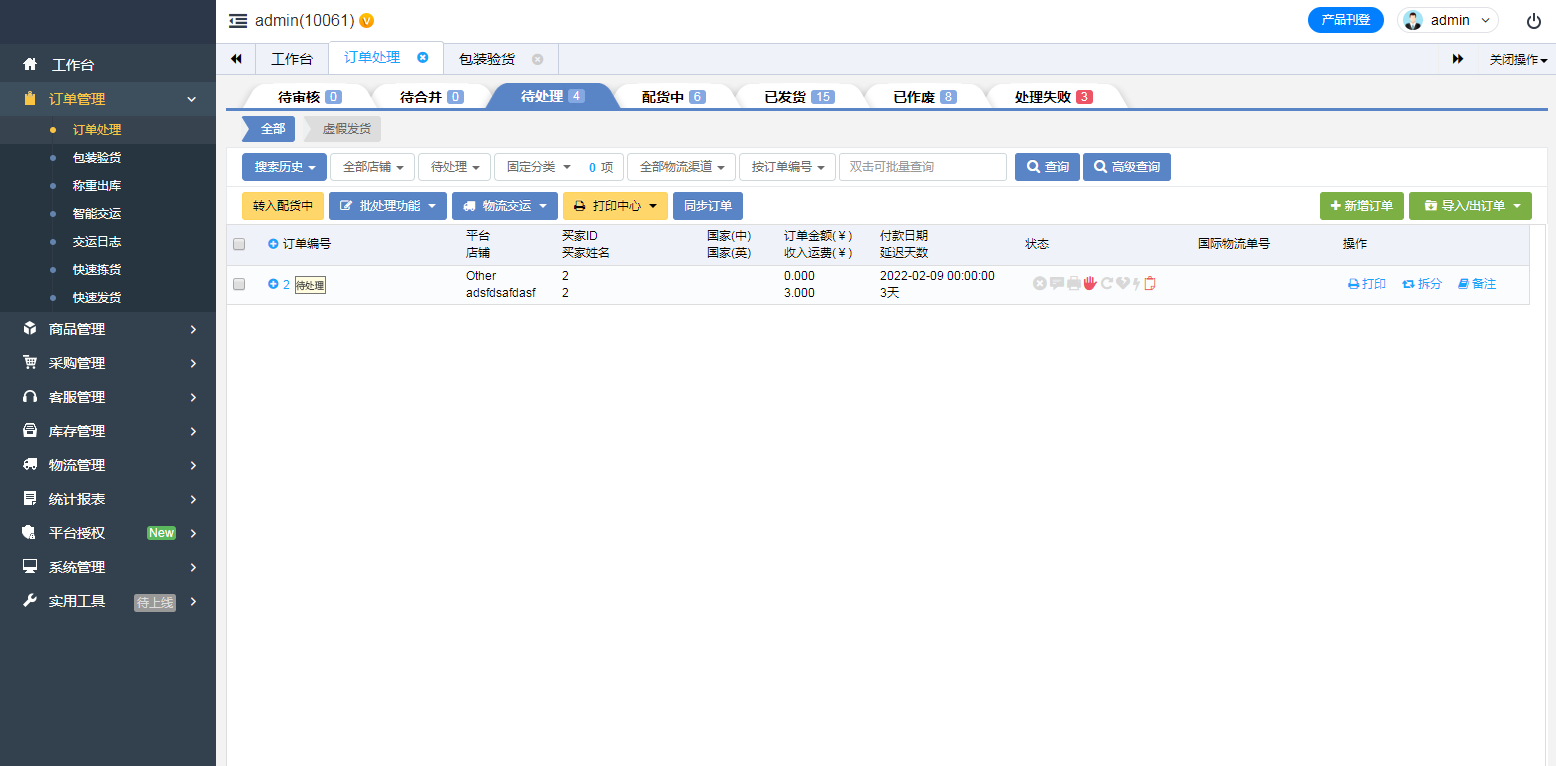
Task: Click the gray printer icon in status column
Action: [x=1073, y=284]
